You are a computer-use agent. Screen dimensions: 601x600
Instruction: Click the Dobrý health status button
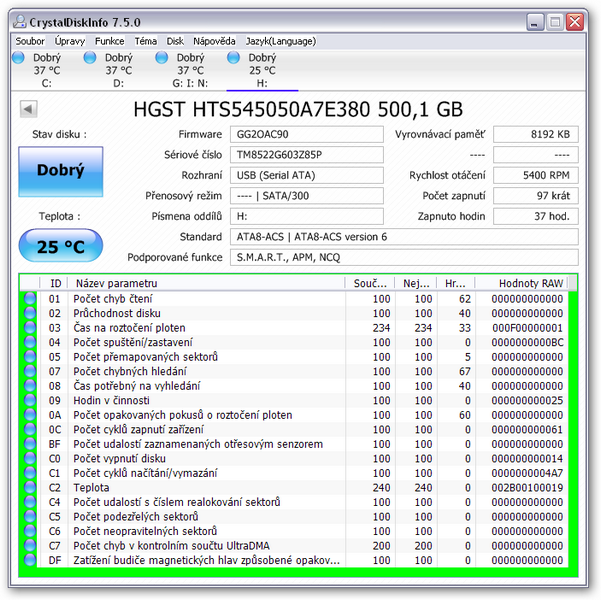(61, 171)
